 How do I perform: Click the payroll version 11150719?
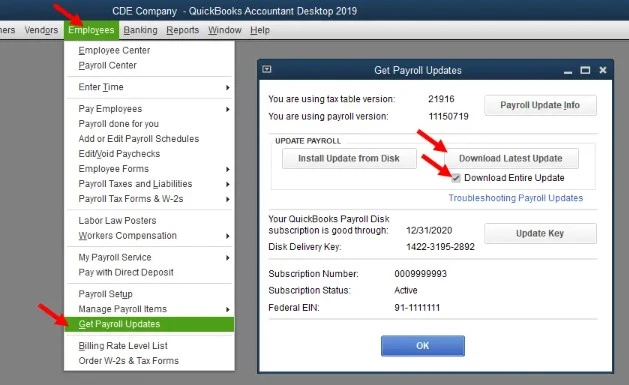[448, 116]
